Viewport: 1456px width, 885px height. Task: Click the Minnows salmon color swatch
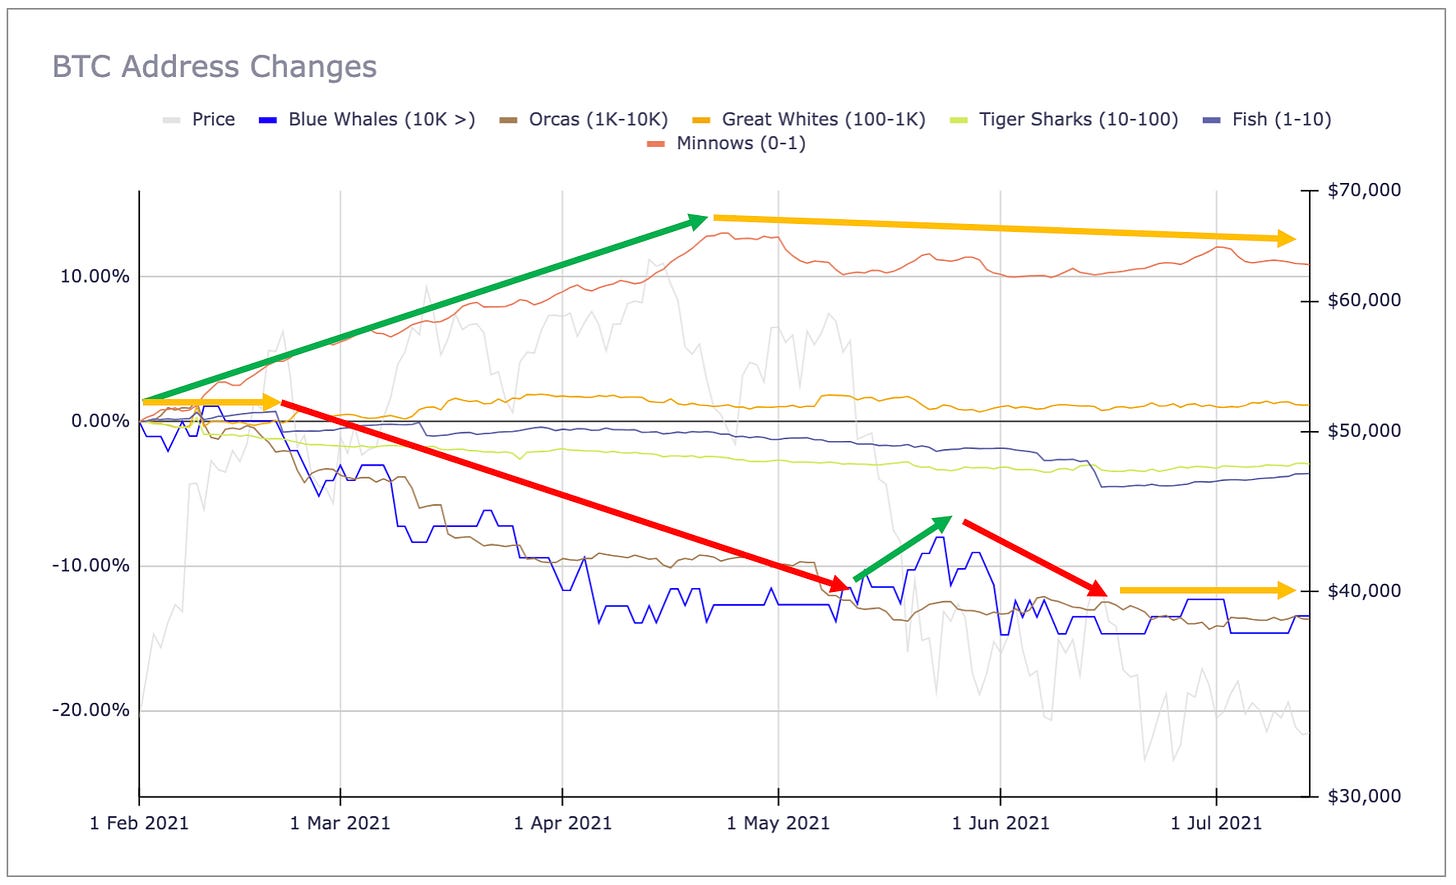(655, 144)
